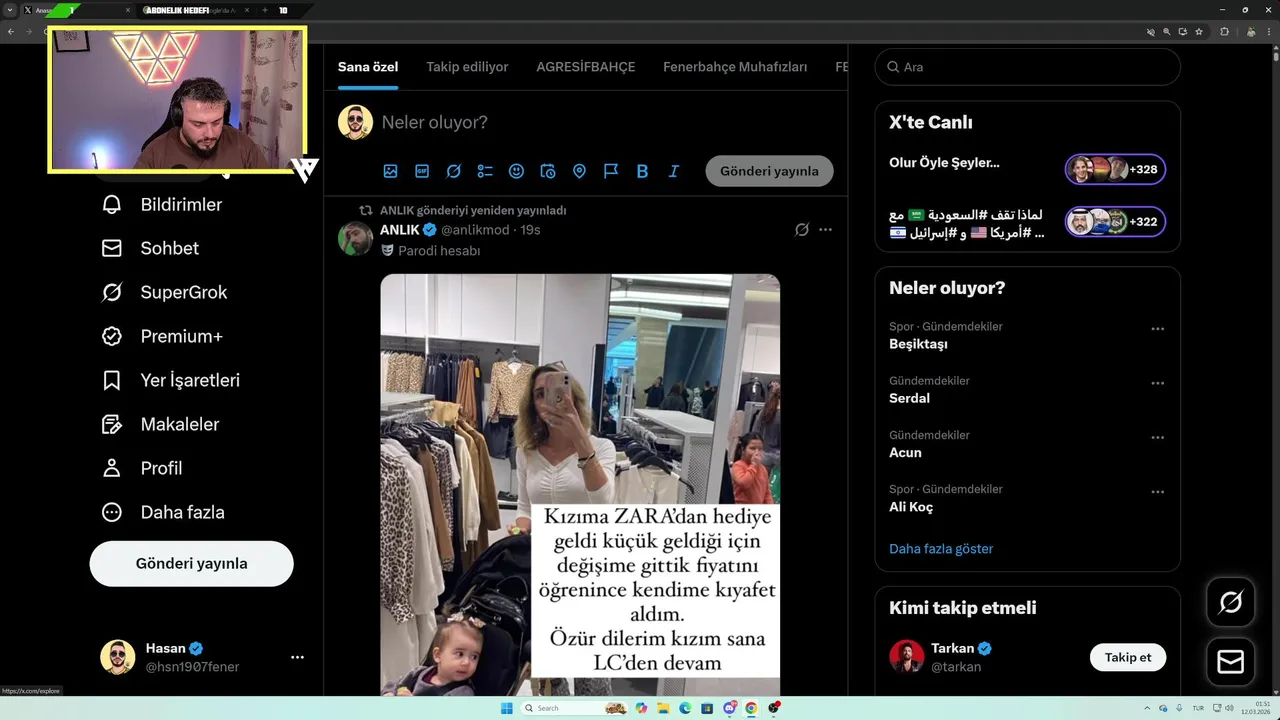Open ANLIK profile avatar

pyautogui.click(x=355, y=239)
